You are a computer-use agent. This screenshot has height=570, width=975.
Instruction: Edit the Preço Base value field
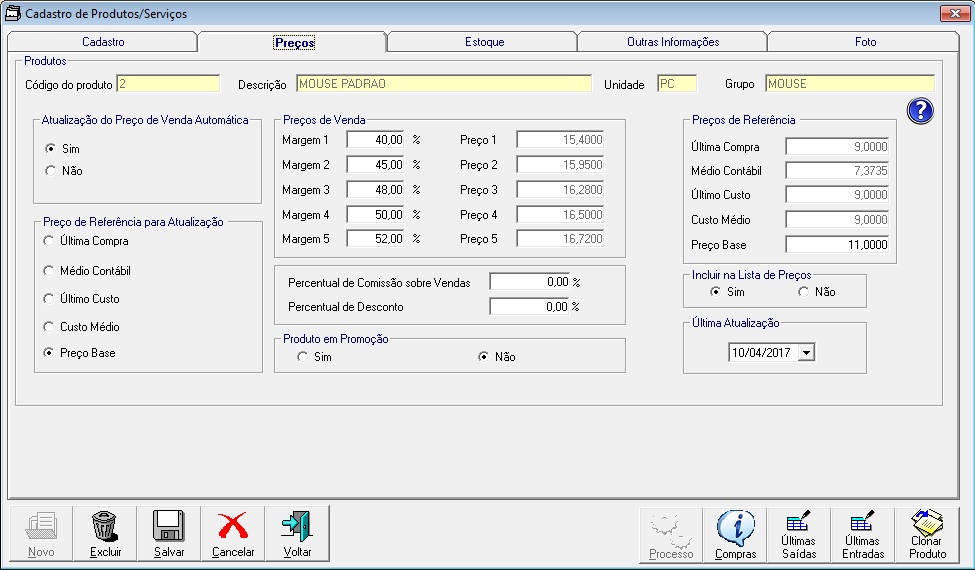tap(837, 245)
